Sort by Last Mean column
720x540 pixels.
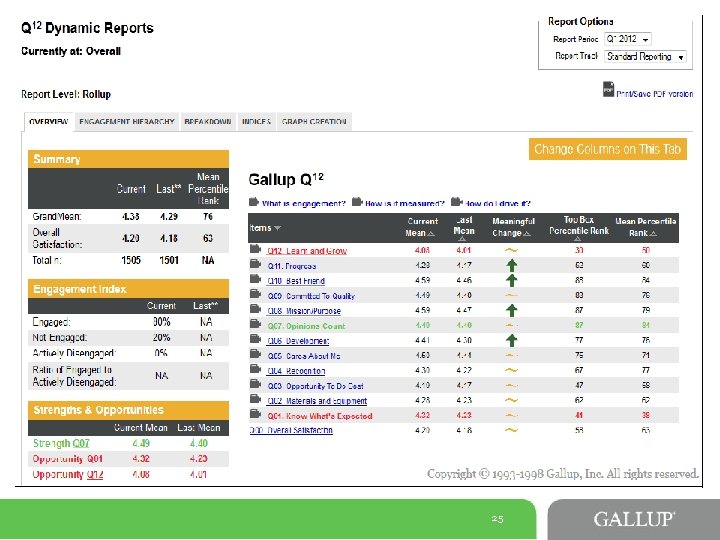click(x=464, y=228)
